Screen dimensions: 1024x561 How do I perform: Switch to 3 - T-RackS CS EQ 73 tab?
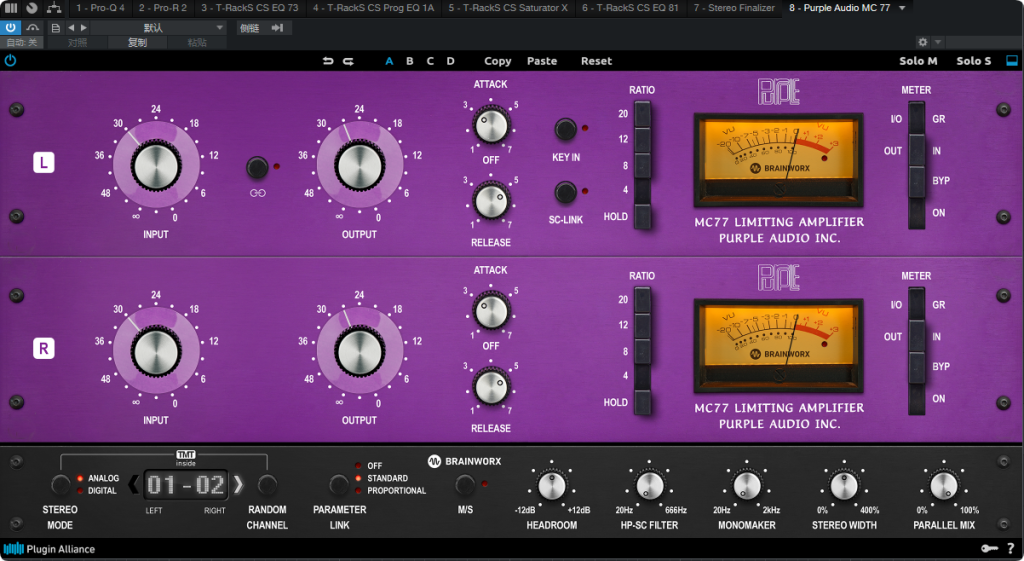pyautogui.click(x=249, y=8)
